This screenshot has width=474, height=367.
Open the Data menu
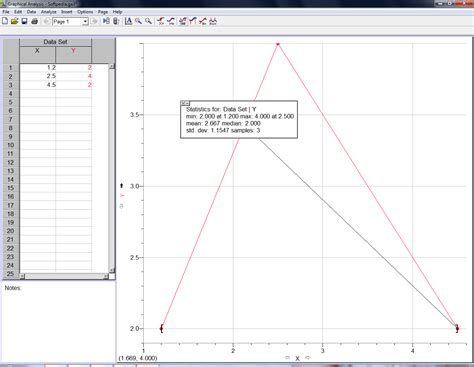click(x=31, y=12)
